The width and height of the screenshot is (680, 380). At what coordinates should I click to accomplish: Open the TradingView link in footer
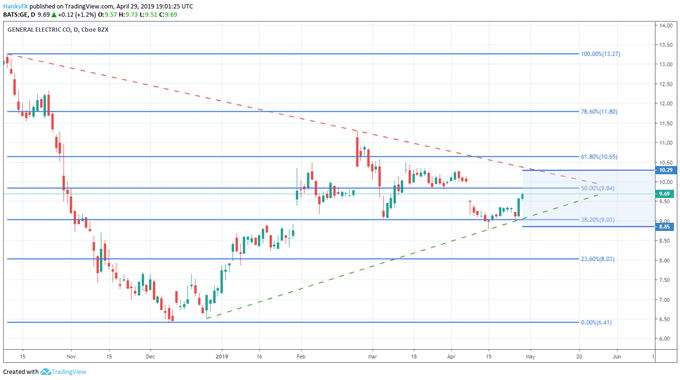click(69, 372)
